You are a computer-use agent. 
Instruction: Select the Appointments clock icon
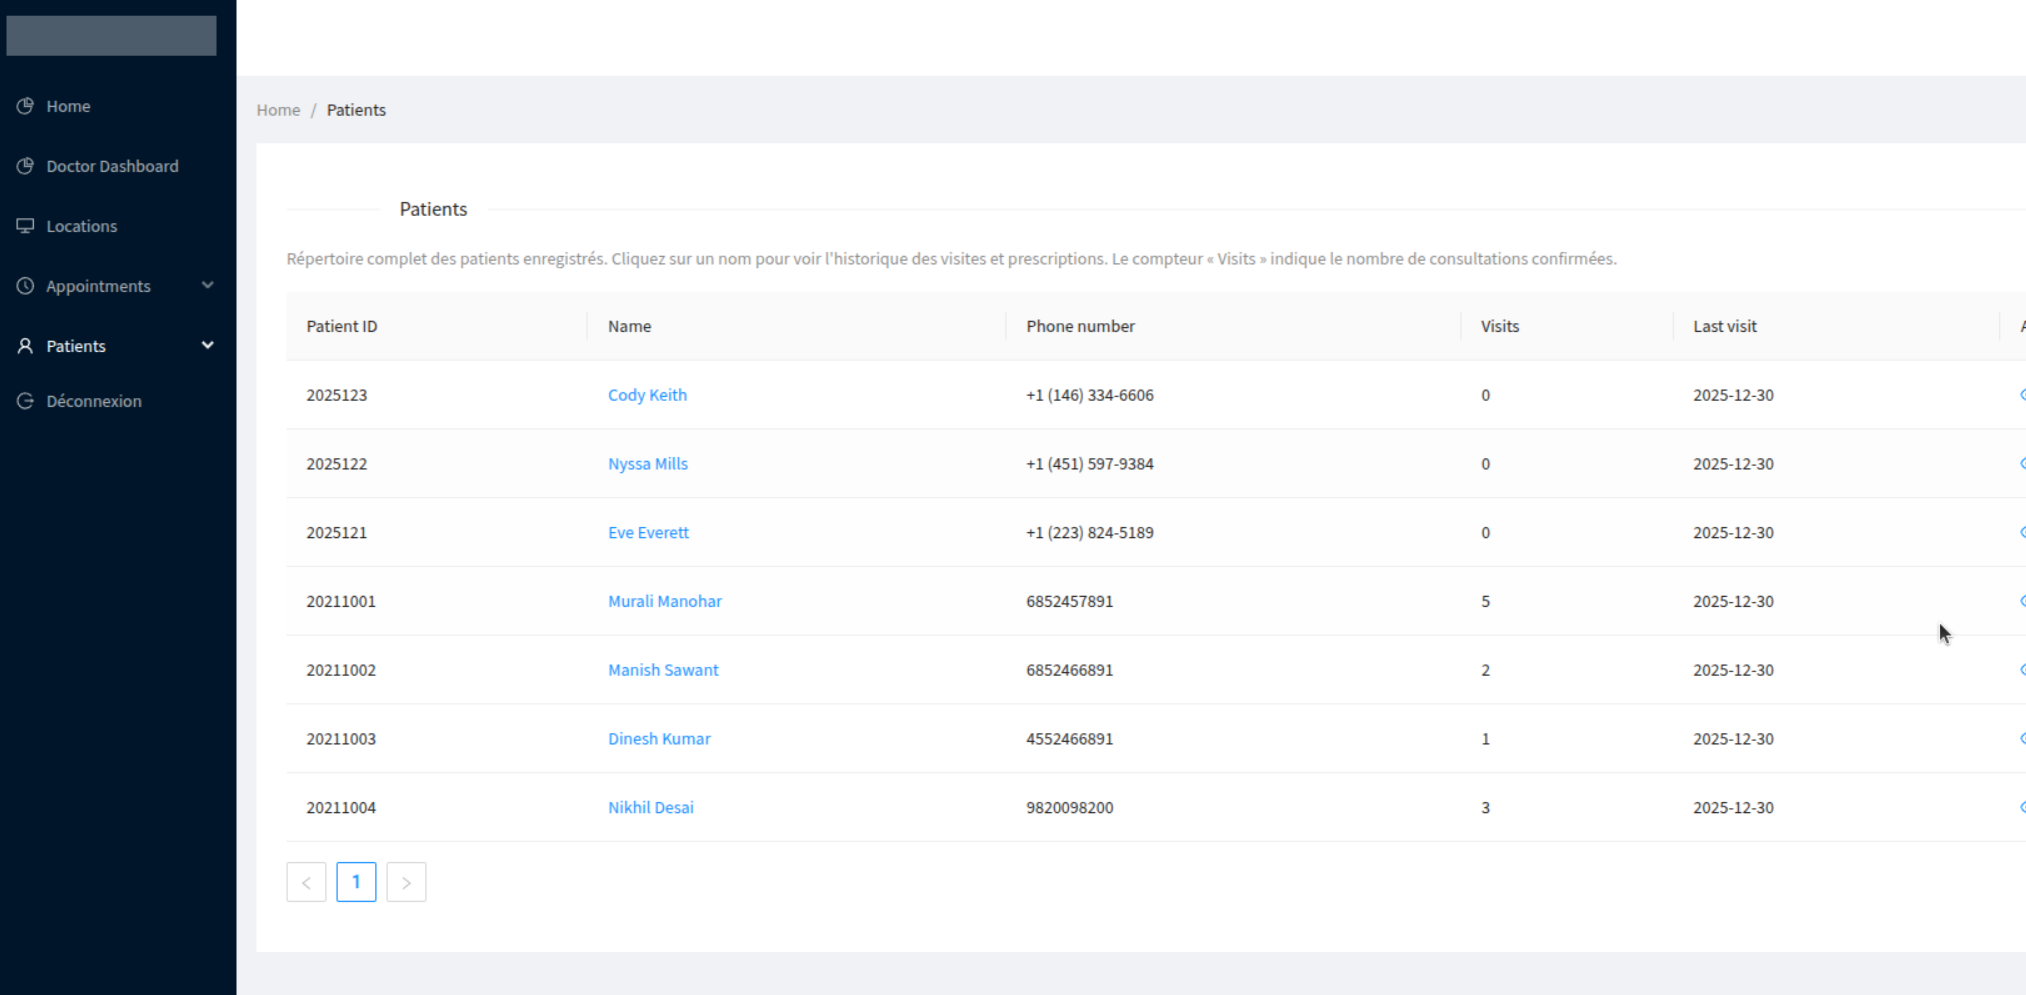(x=25, y=286)
